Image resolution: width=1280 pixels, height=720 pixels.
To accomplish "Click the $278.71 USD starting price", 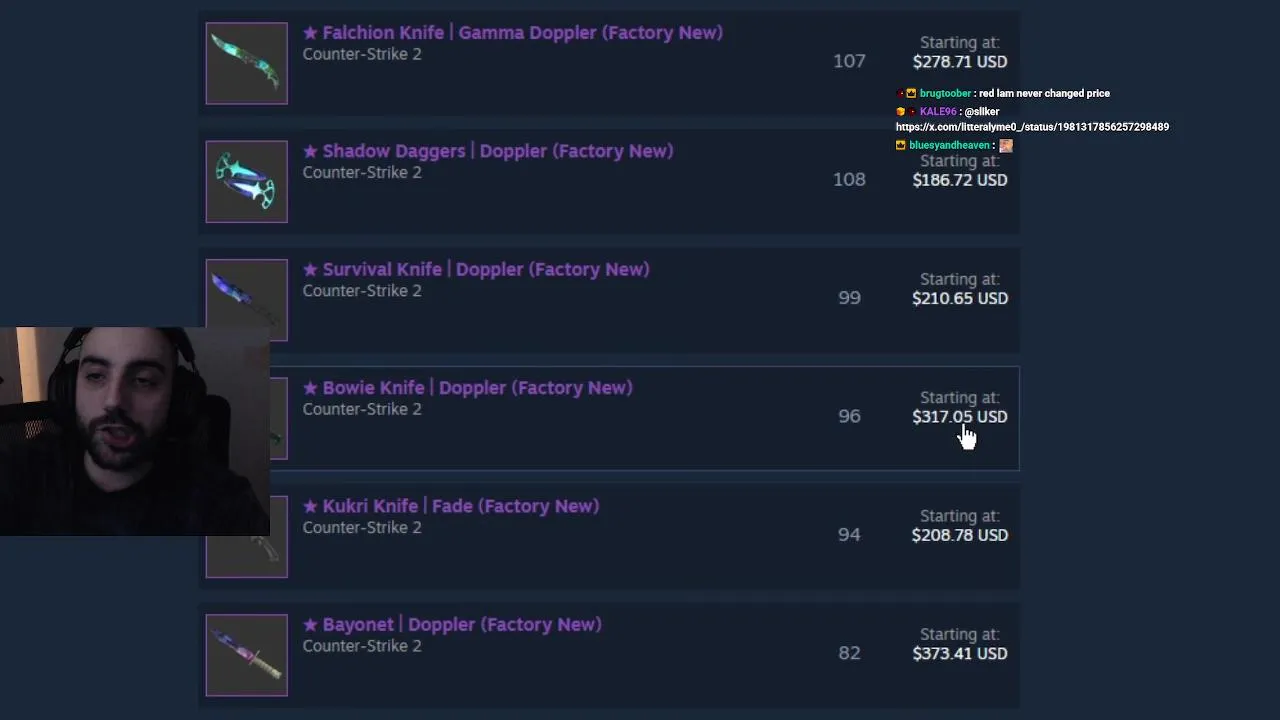I will pos(959,62).
